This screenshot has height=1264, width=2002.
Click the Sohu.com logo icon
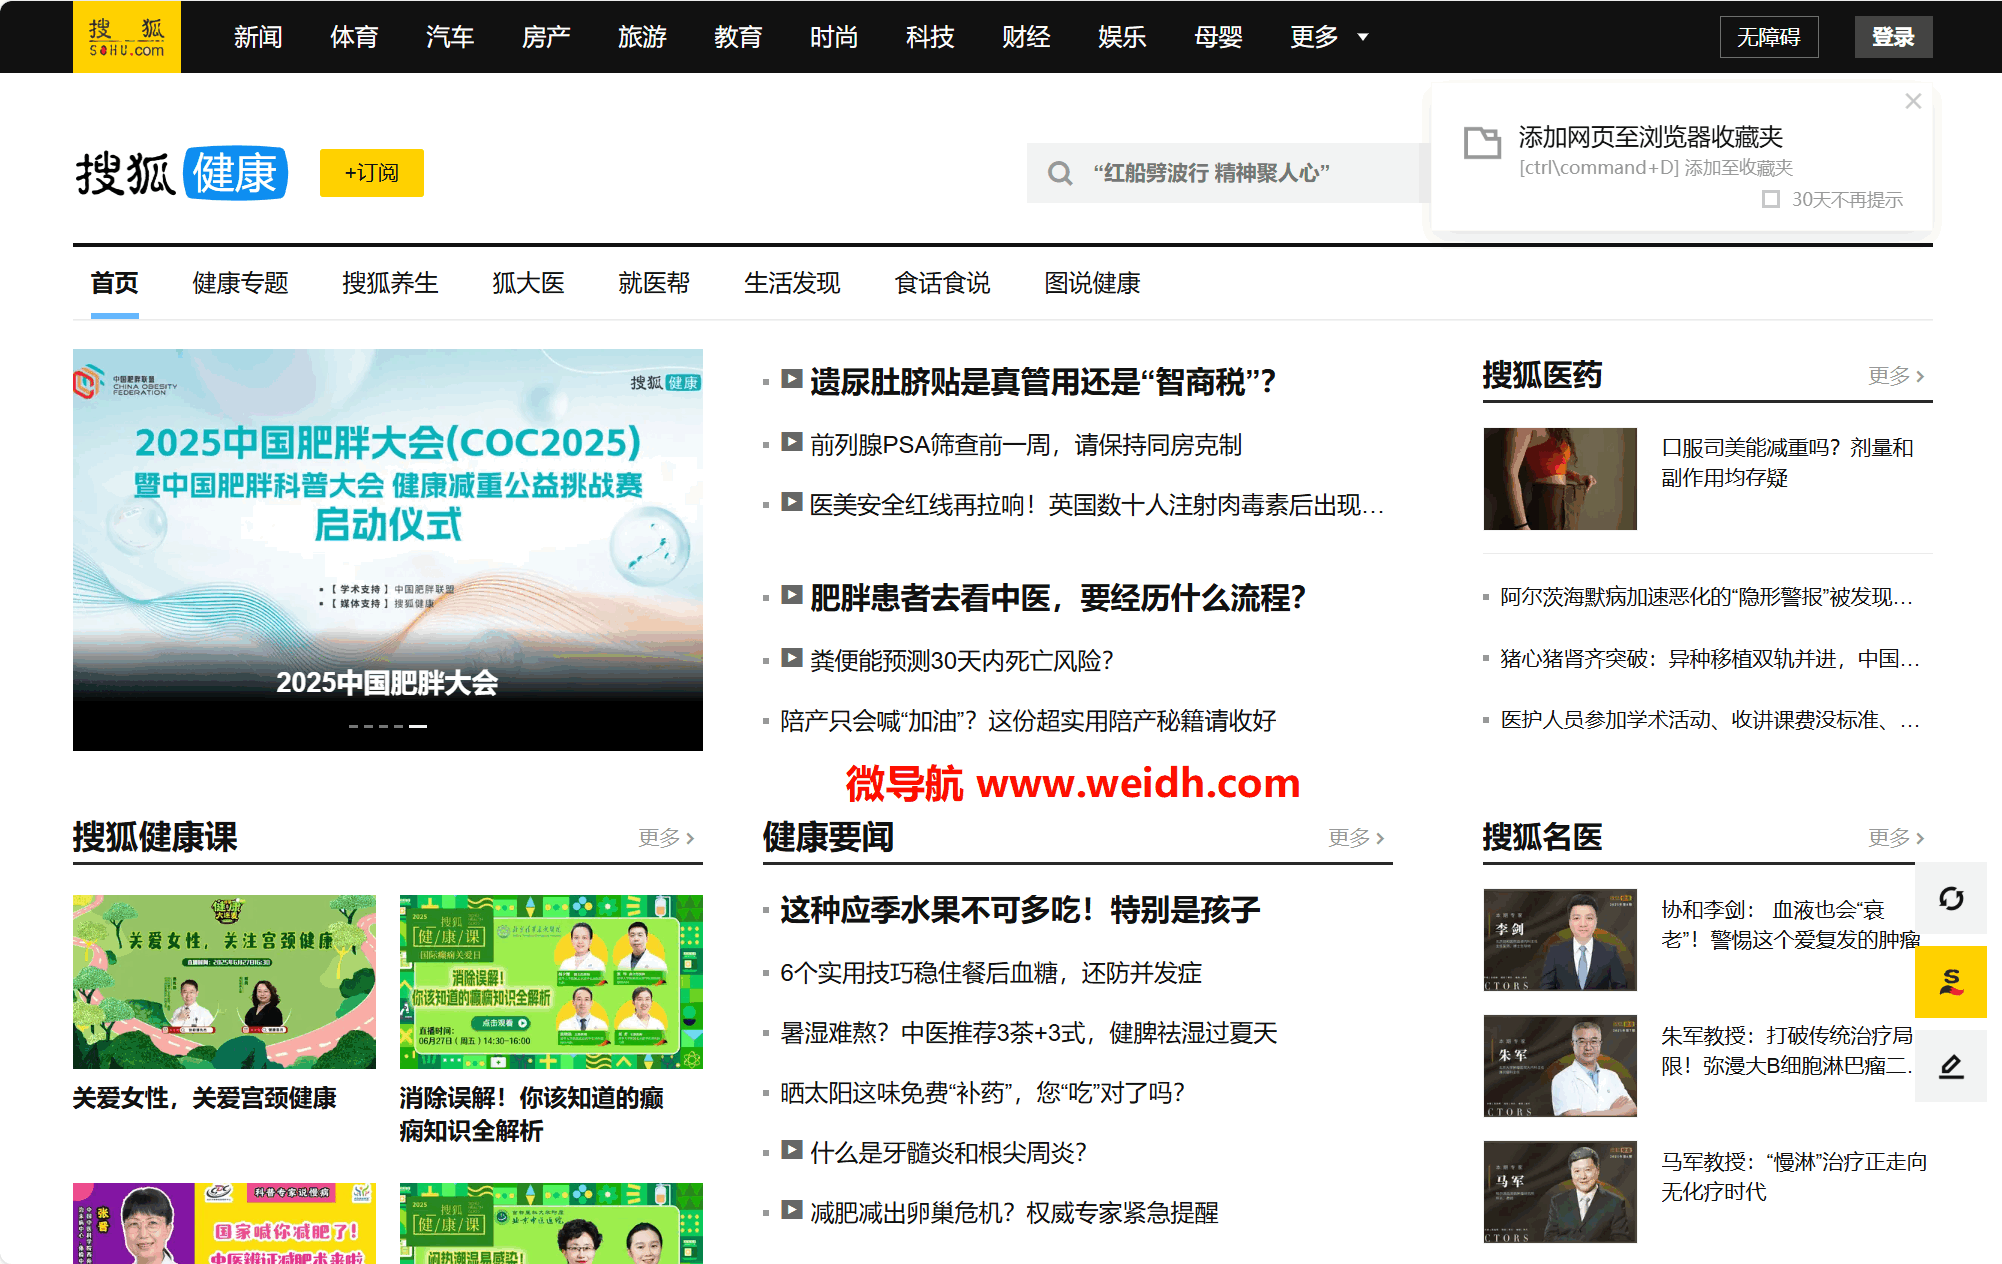point(126,37)
